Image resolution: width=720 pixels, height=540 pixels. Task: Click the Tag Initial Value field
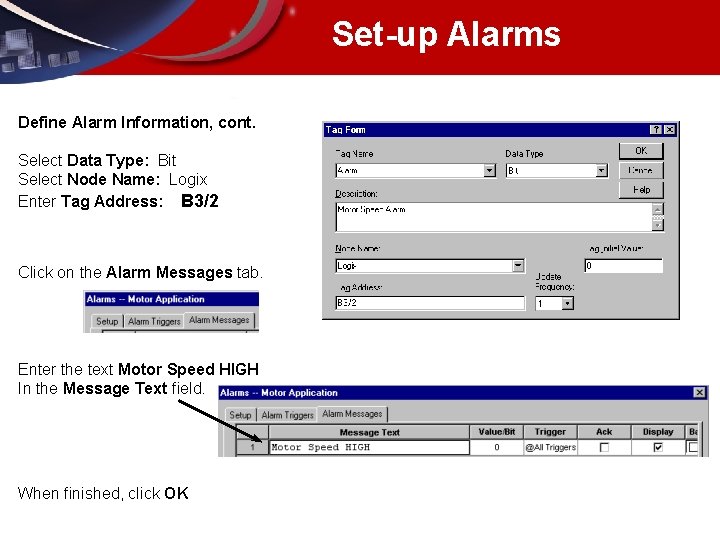tap(623, 265)
